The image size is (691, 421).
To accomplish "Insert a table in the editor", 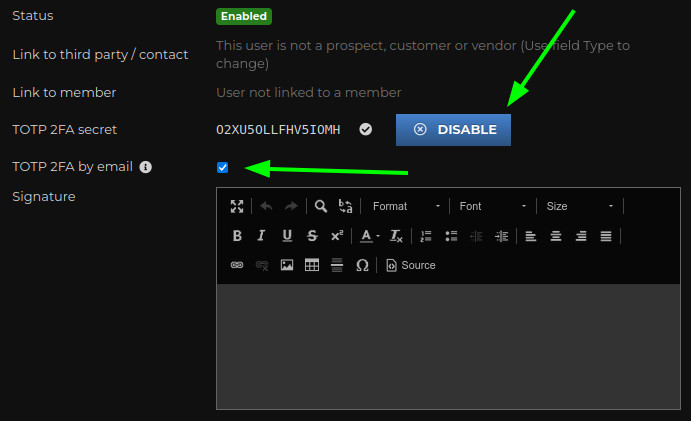I will pyautogui.click(x=312, y=265).
